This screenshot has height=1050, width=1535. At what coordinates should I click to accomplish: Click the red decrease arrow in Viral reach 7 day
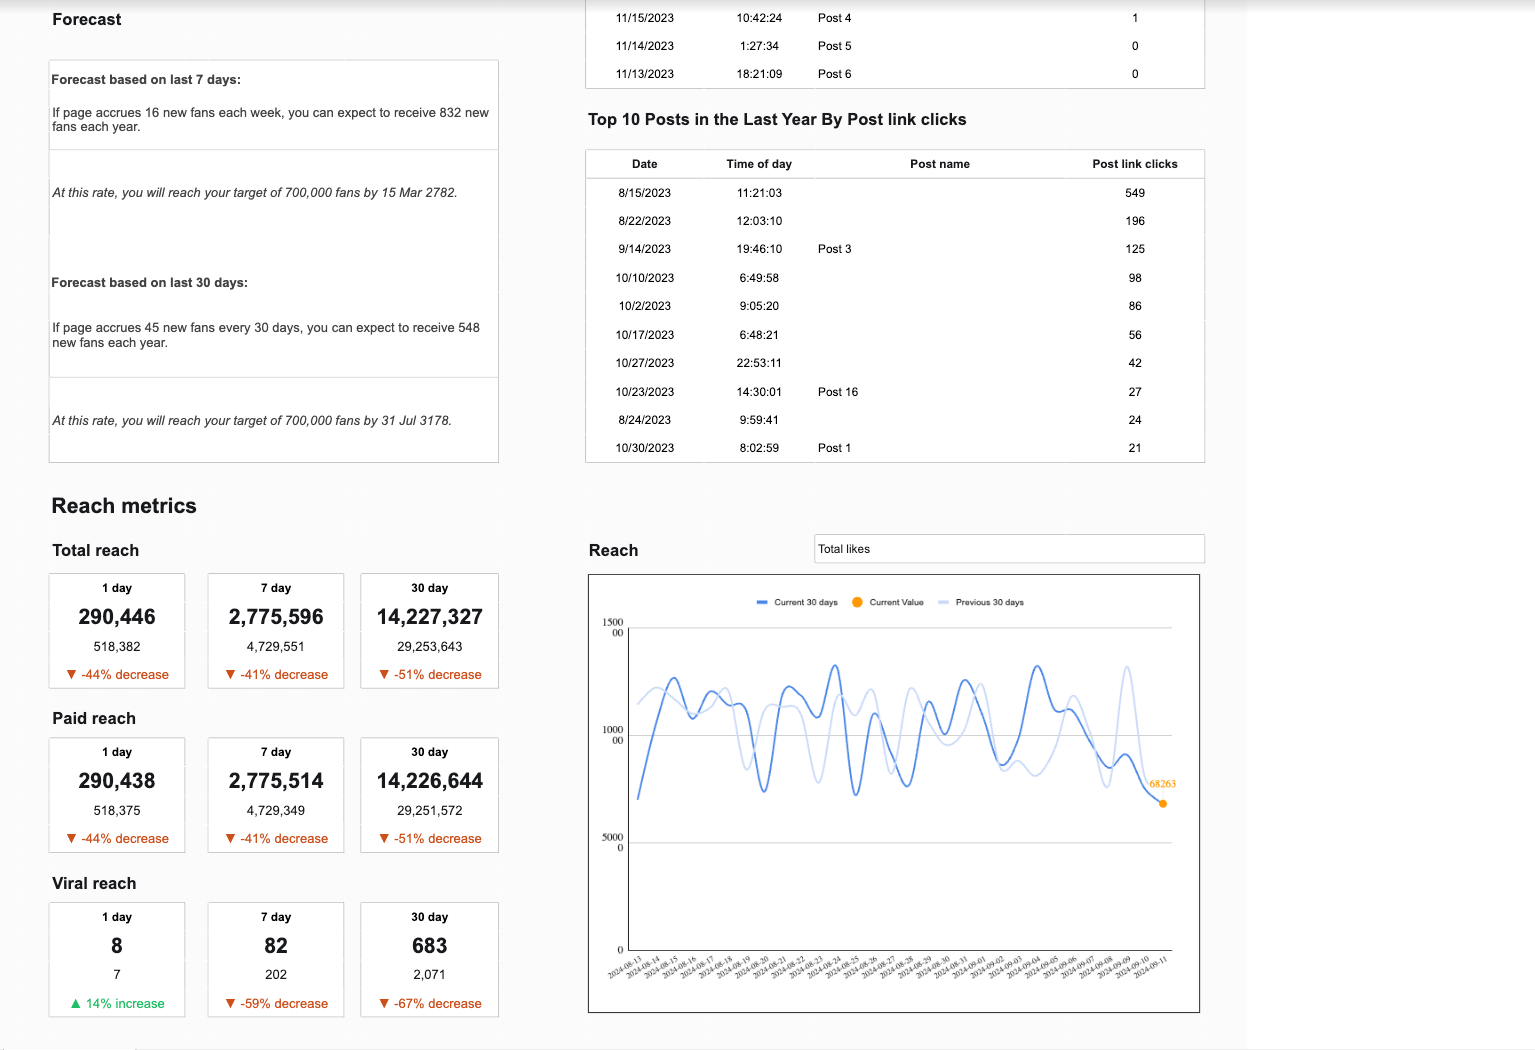230,1003
